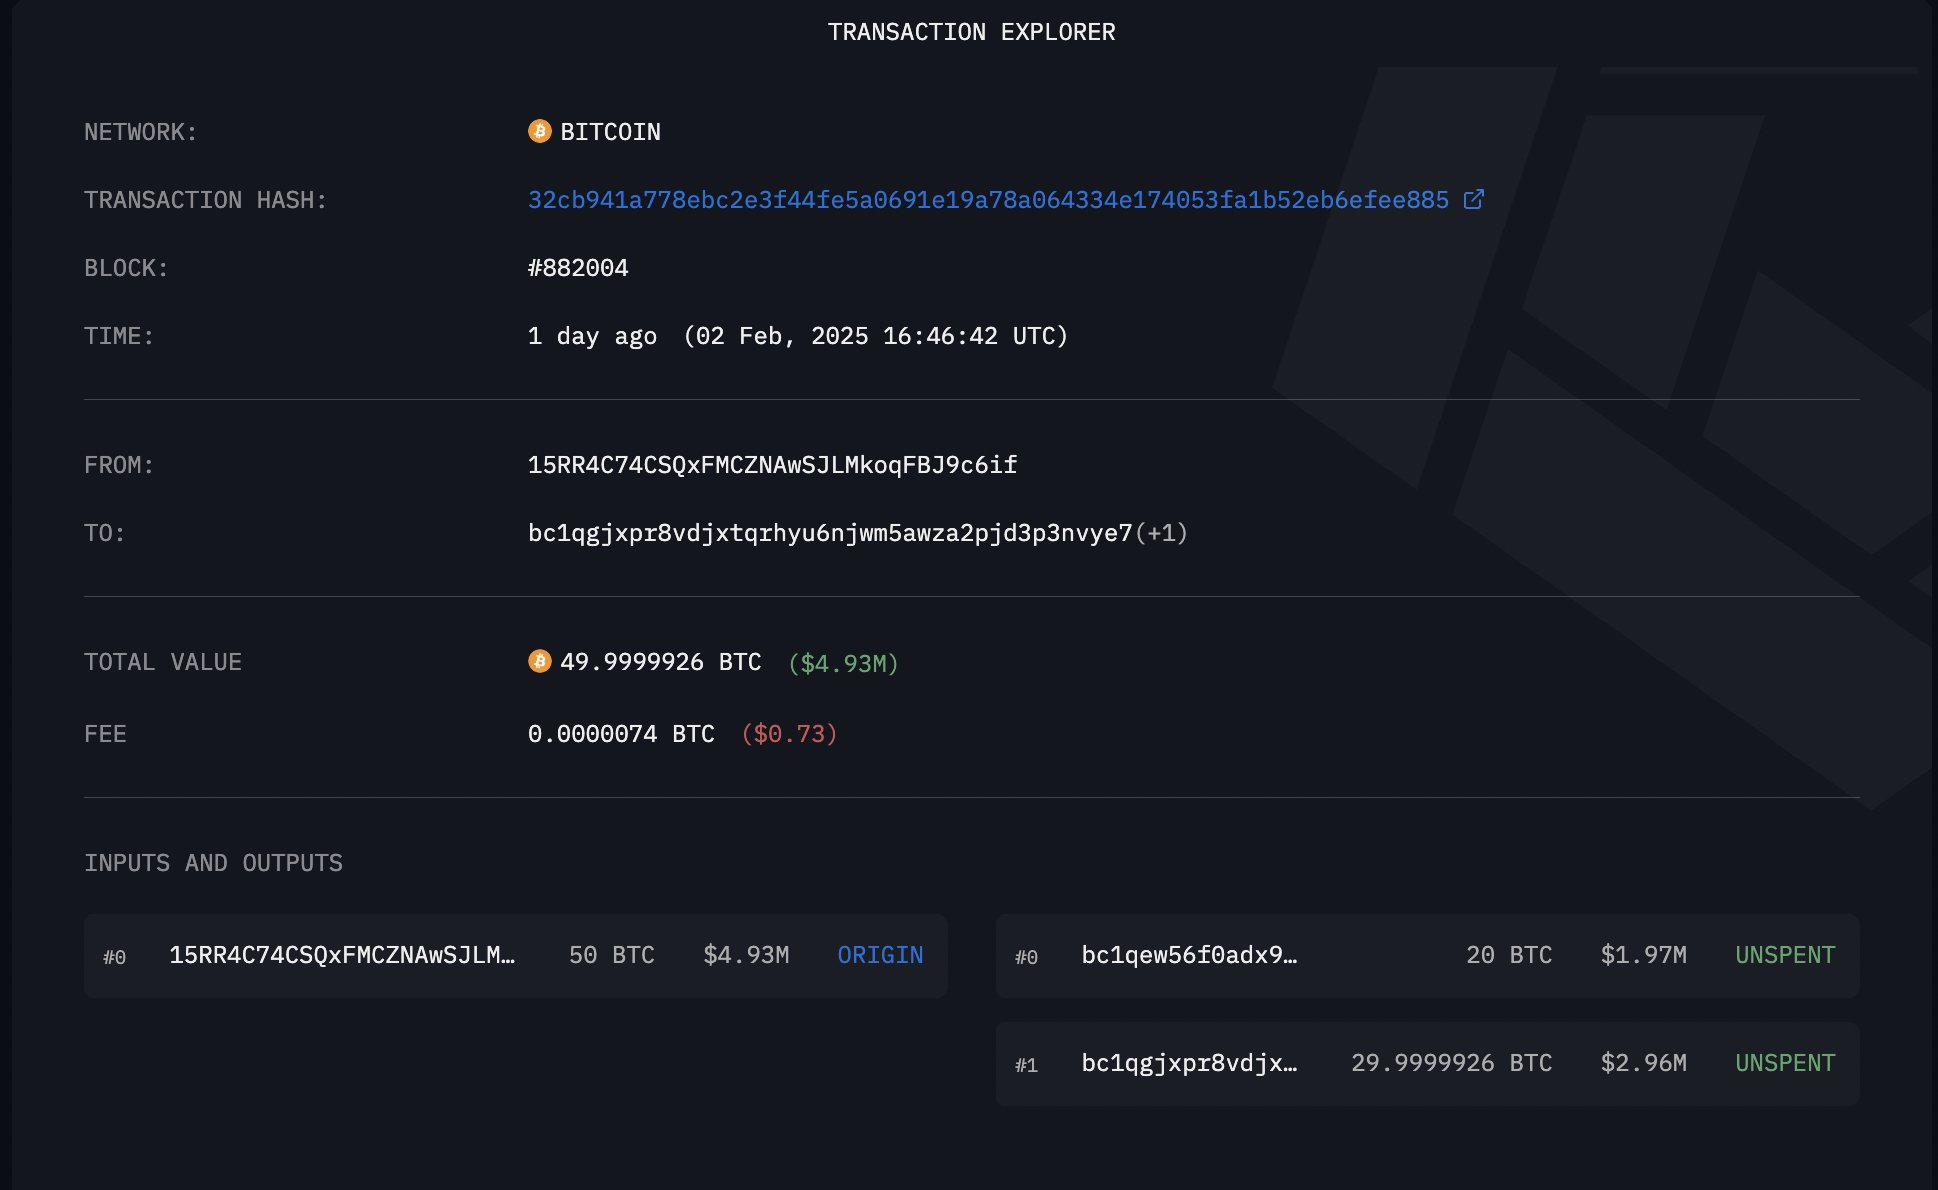Open output #1 address bc1qgjxpr8vdjx…

coord(1189,1063)
